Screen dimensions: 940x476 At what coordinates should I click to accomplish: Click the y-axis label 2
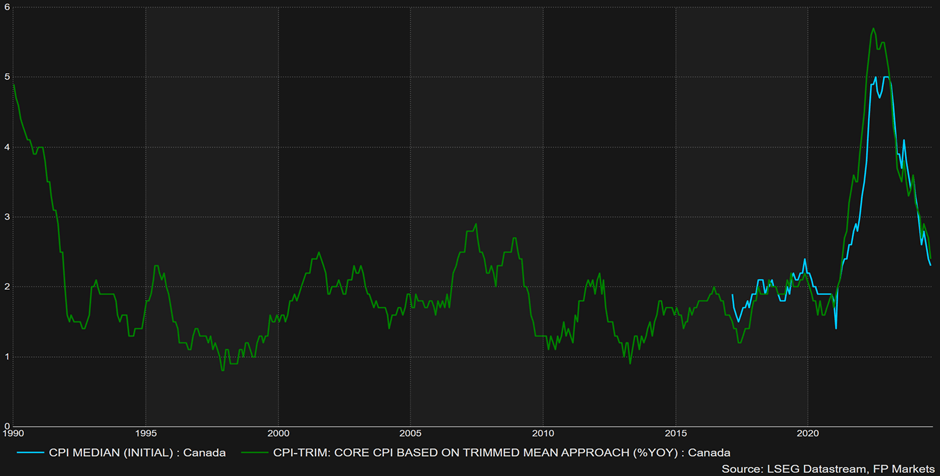[x=6, y=287]
